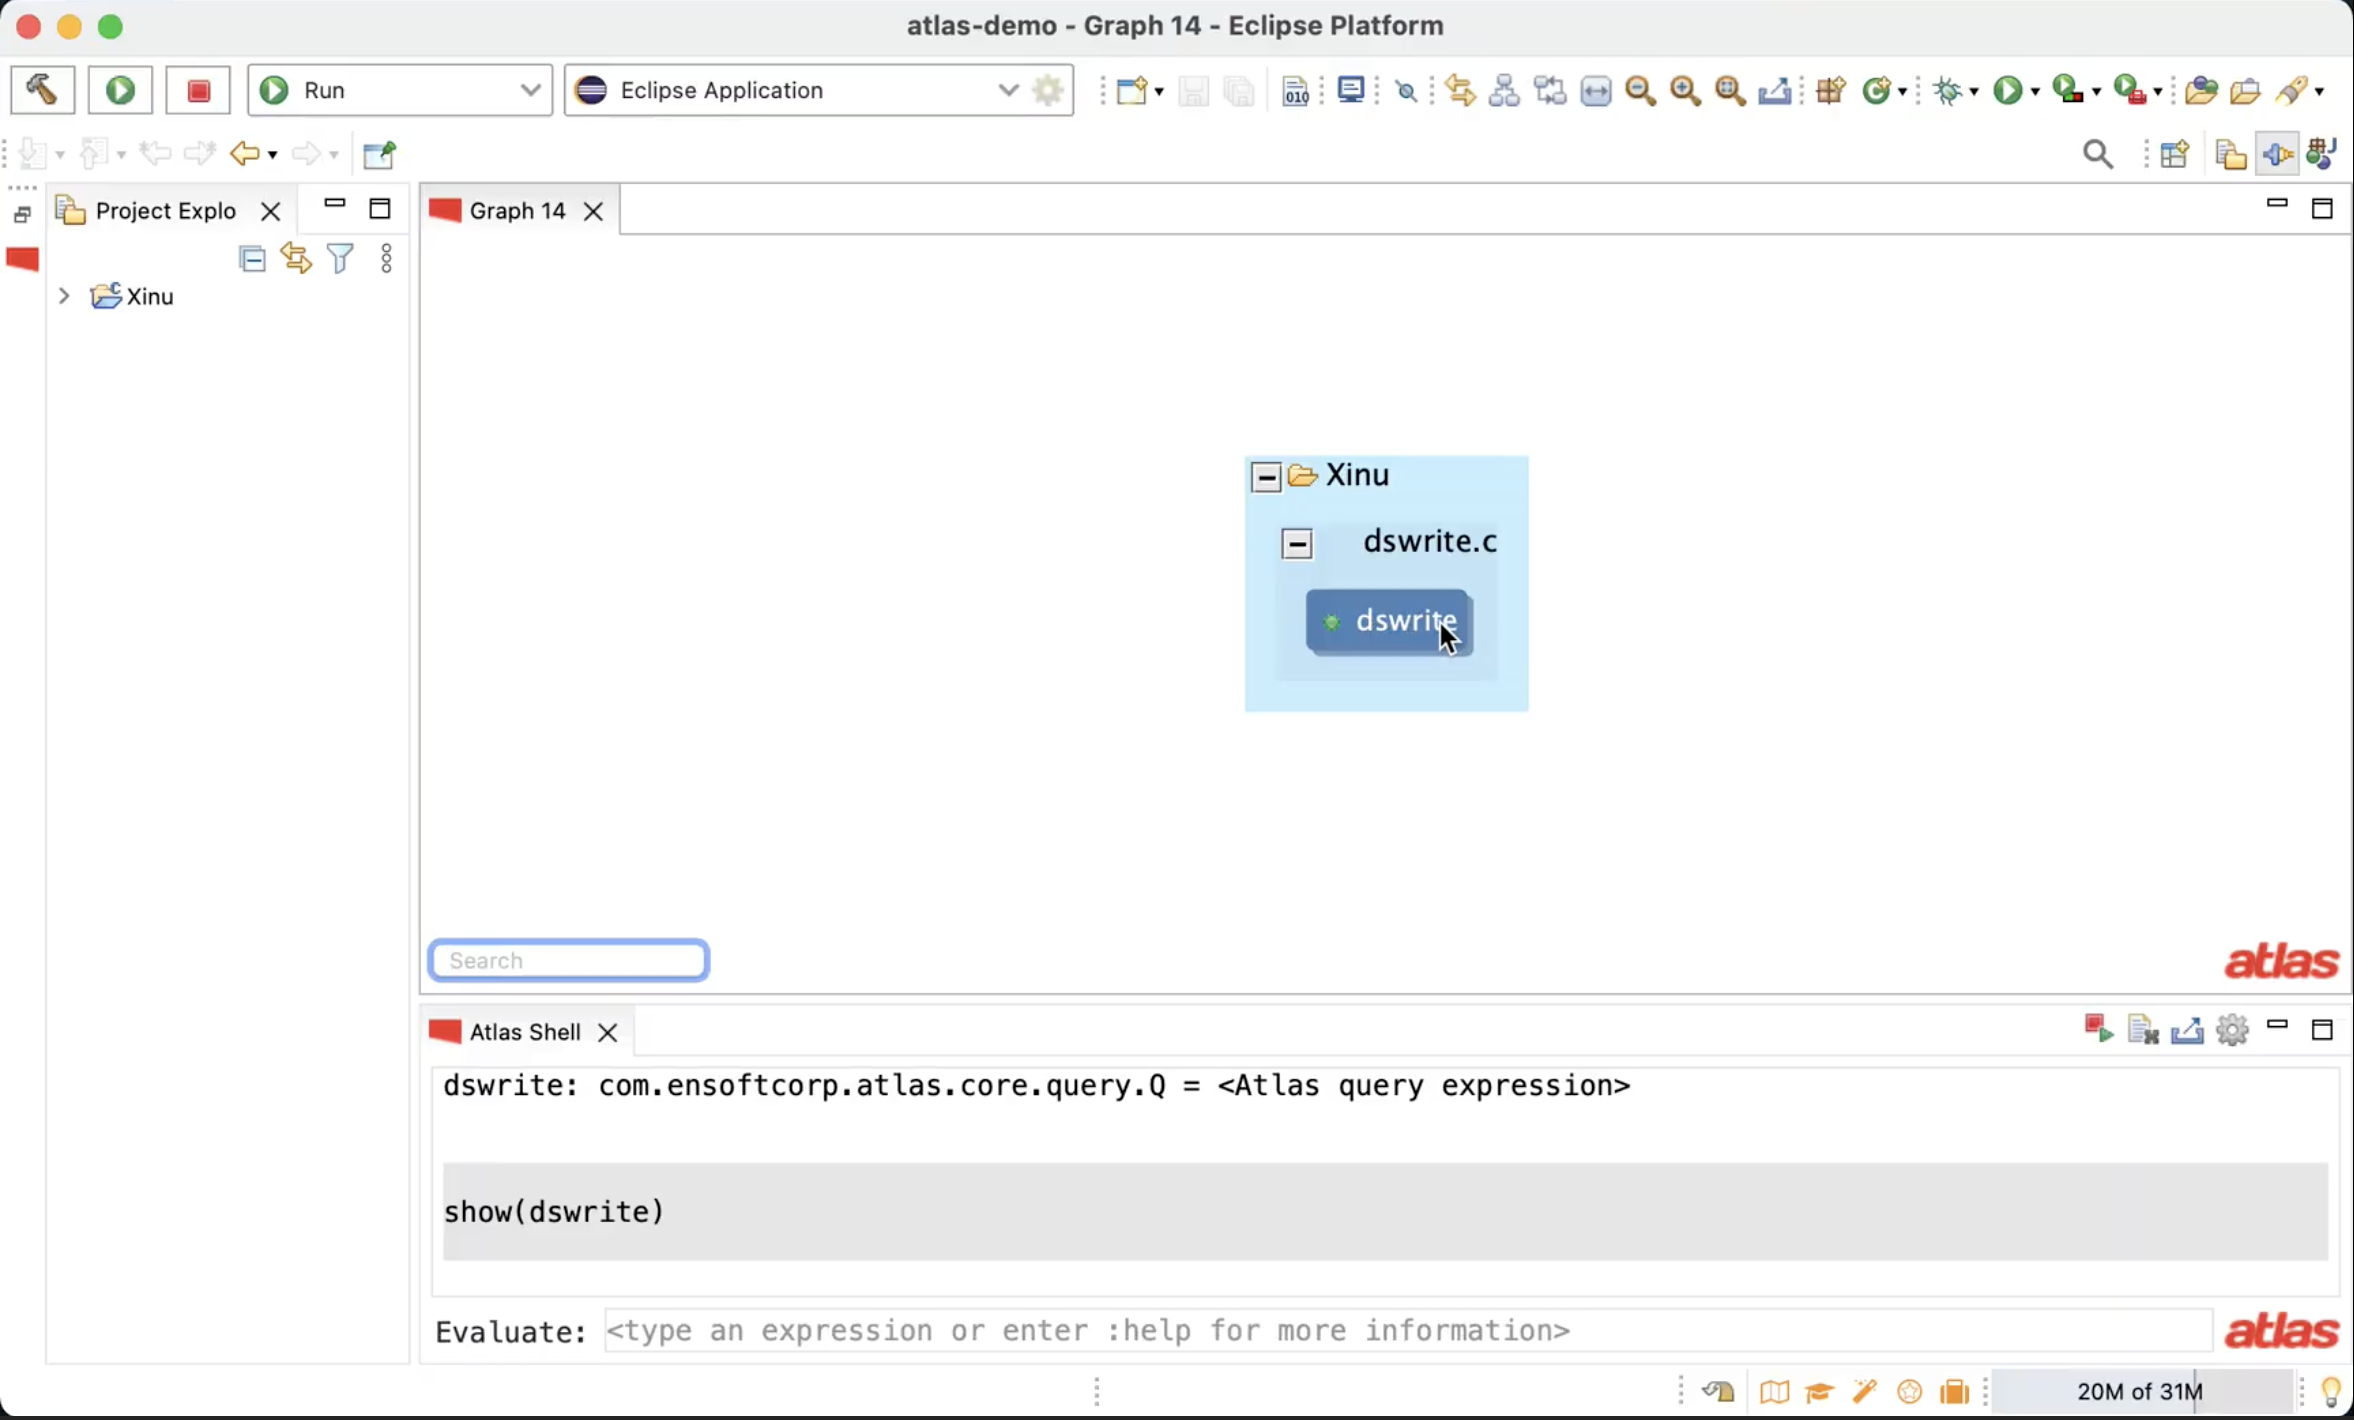The width and height of the screenshot is (2354, 1420).
Task: Click the Open Perspective icon
Action: [x=2174, y=154]
